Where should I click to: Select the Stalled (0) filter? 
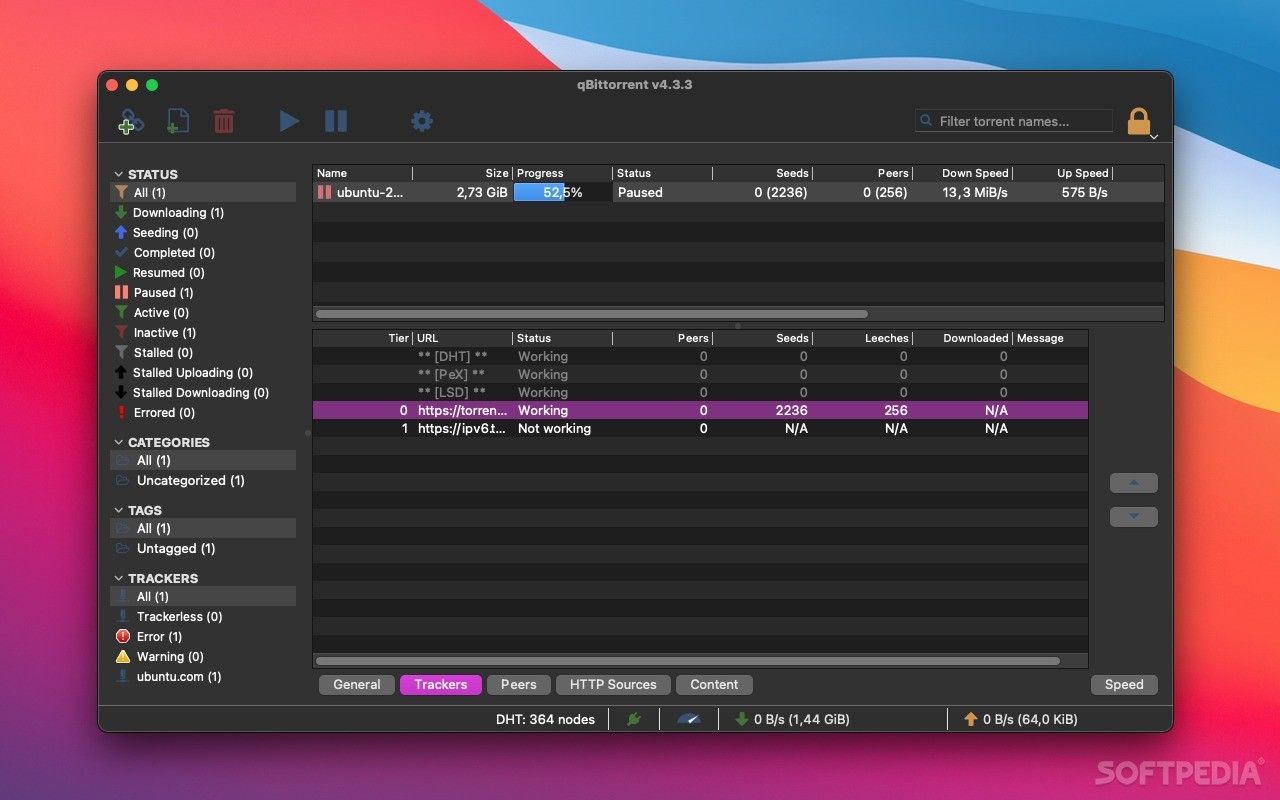203,352
